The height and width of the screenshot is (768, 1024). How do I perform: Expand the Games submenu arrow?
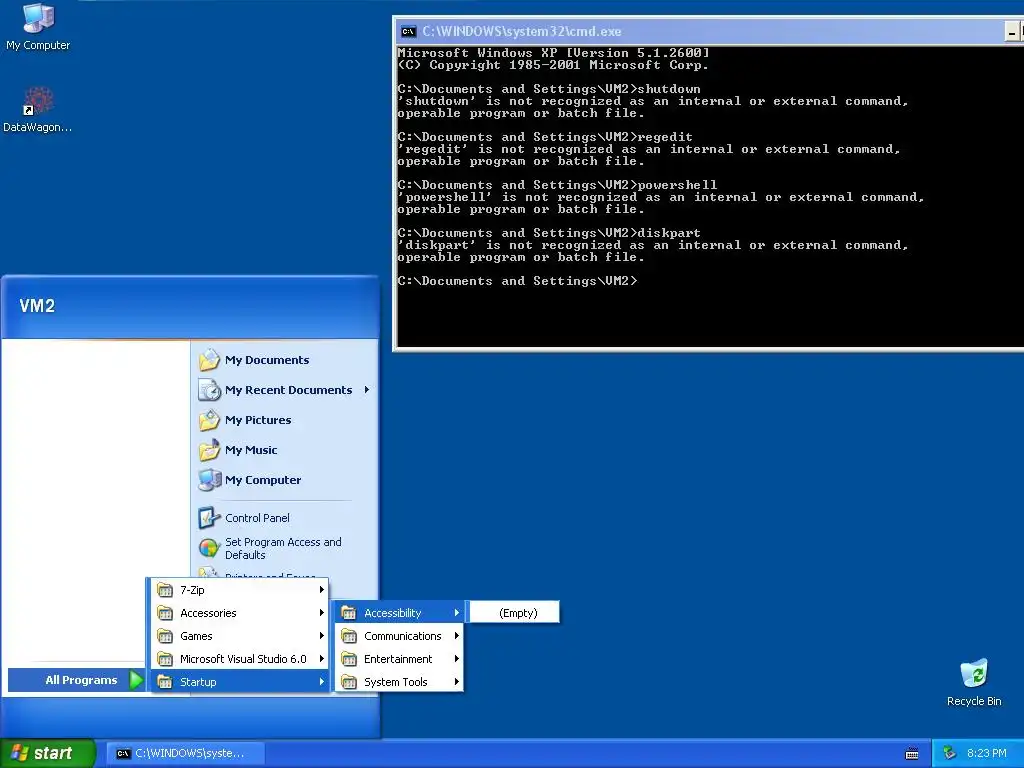321,635
